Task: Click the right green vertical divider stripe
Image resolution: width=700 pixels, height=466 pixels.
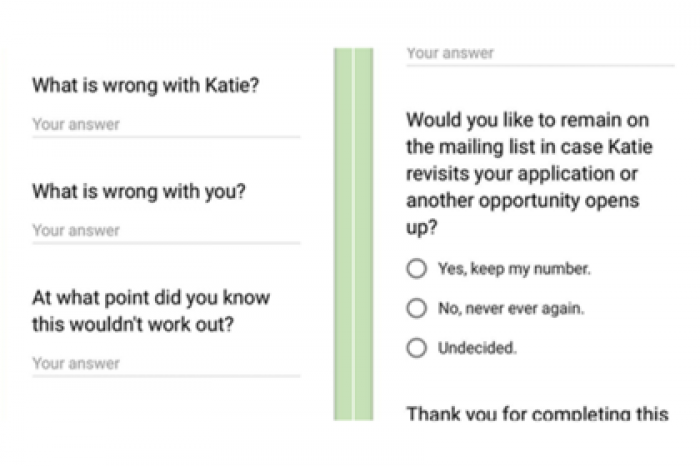Action: [364, 234]
